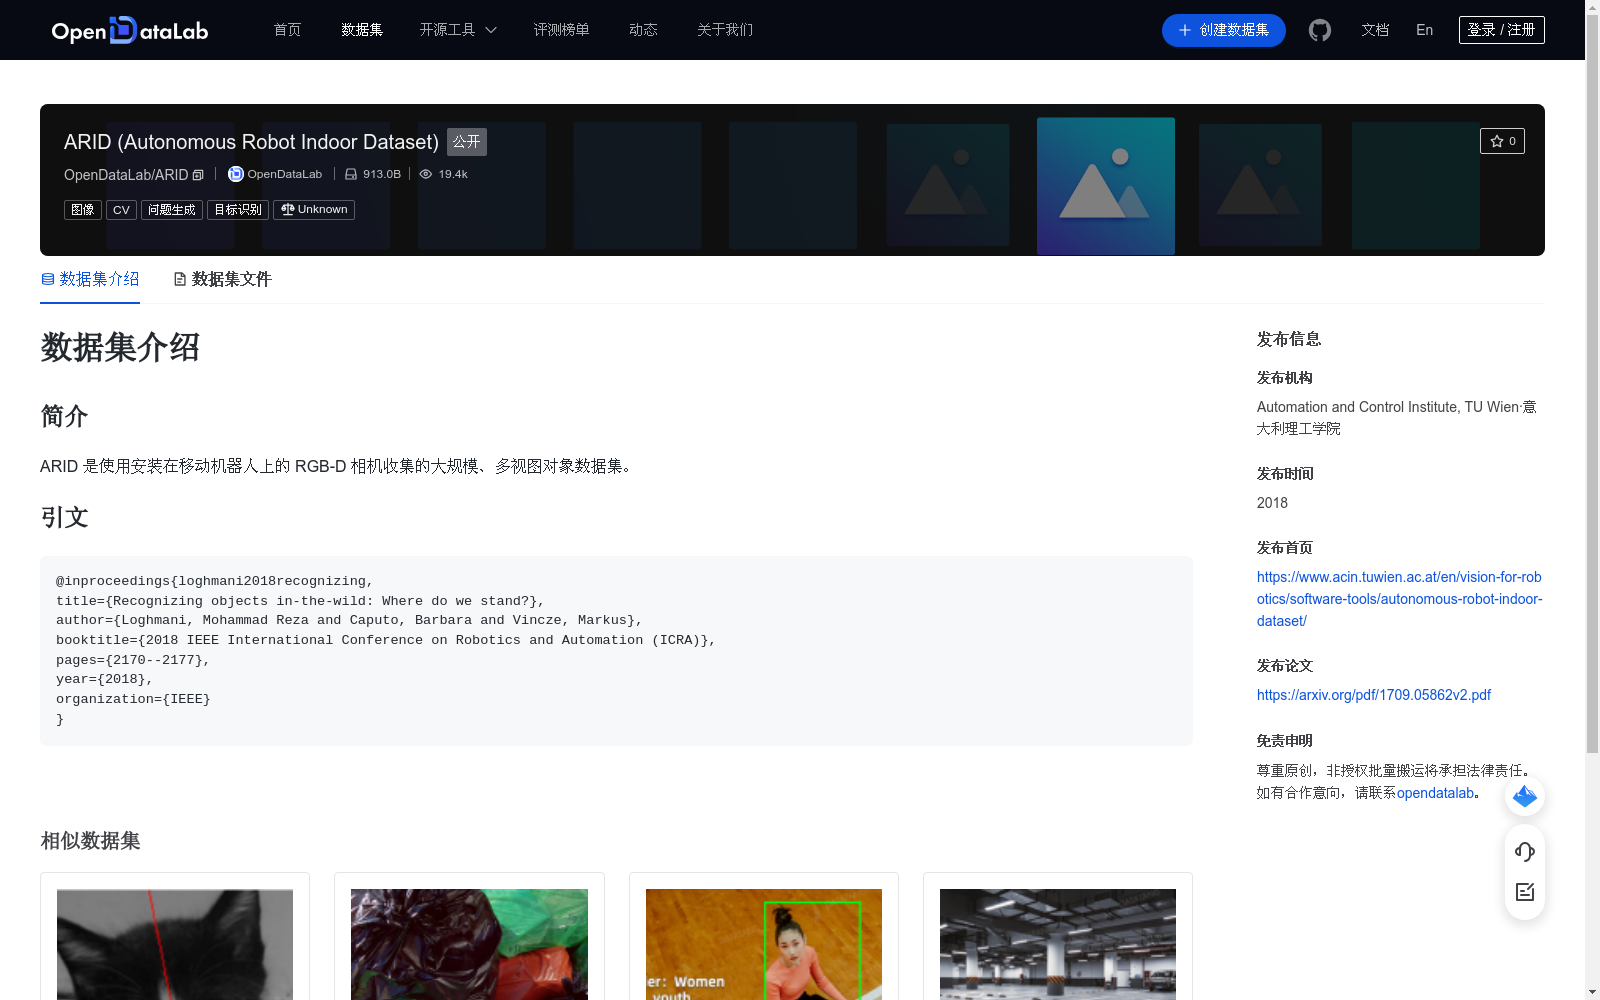Click the 图像 tag
1600x1000 pixels.
click(x=83, y=210)
